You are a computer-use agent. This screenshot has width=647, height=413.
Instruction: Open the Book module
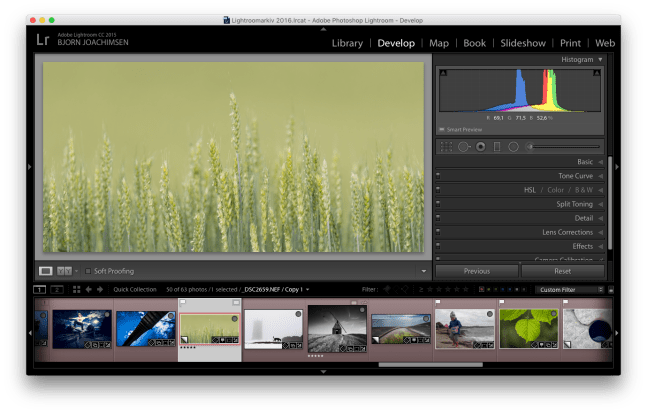475,43
